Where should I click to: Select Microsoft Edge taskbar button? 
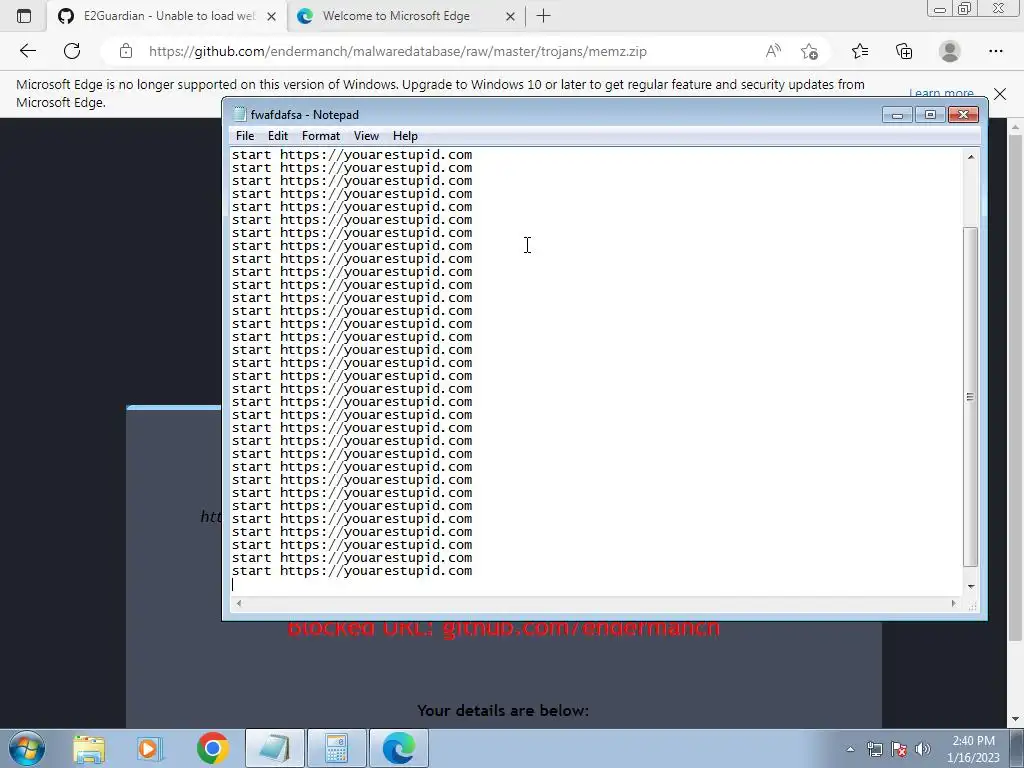pyautogui.click(x=398, y=748)
